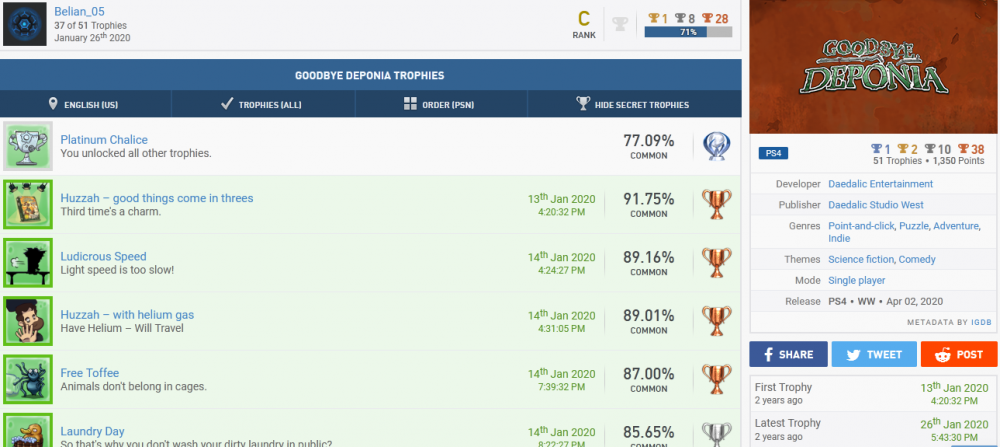This screenshot has height=447, width=1000.
Task: Click the bronze trophy icon for Free Toffee
Action: (x=717, y=379)
